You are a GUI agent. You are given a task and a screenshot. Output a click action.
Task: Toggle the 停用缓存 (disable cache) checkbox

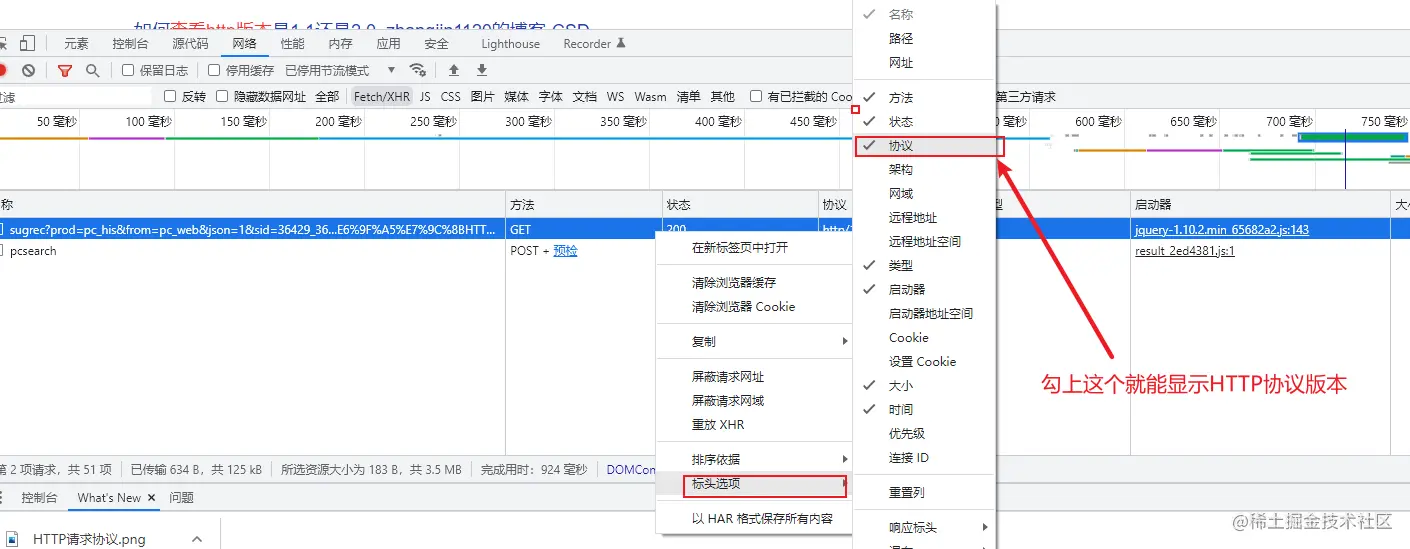(214, 70)
